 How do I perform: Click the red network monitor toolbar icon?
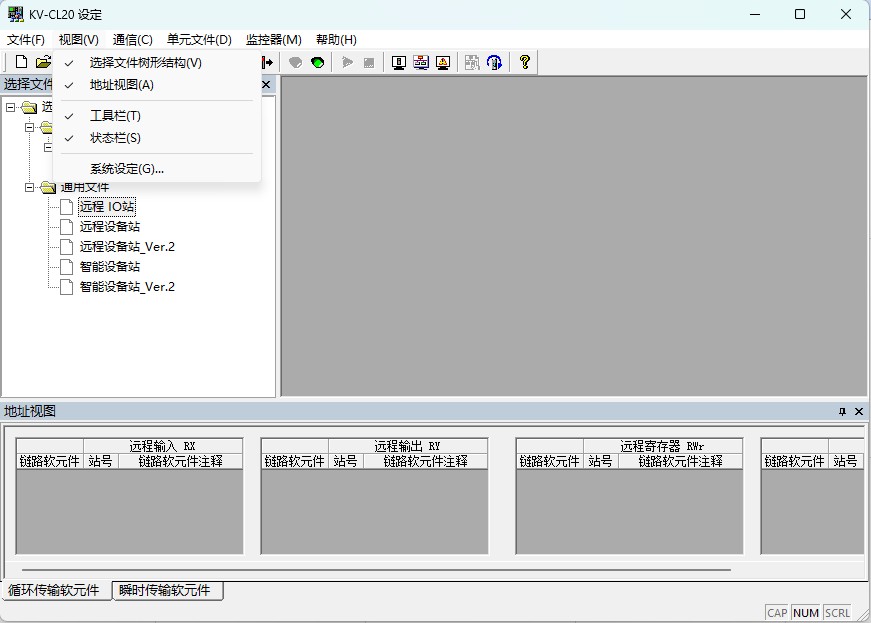pos(421,62)
